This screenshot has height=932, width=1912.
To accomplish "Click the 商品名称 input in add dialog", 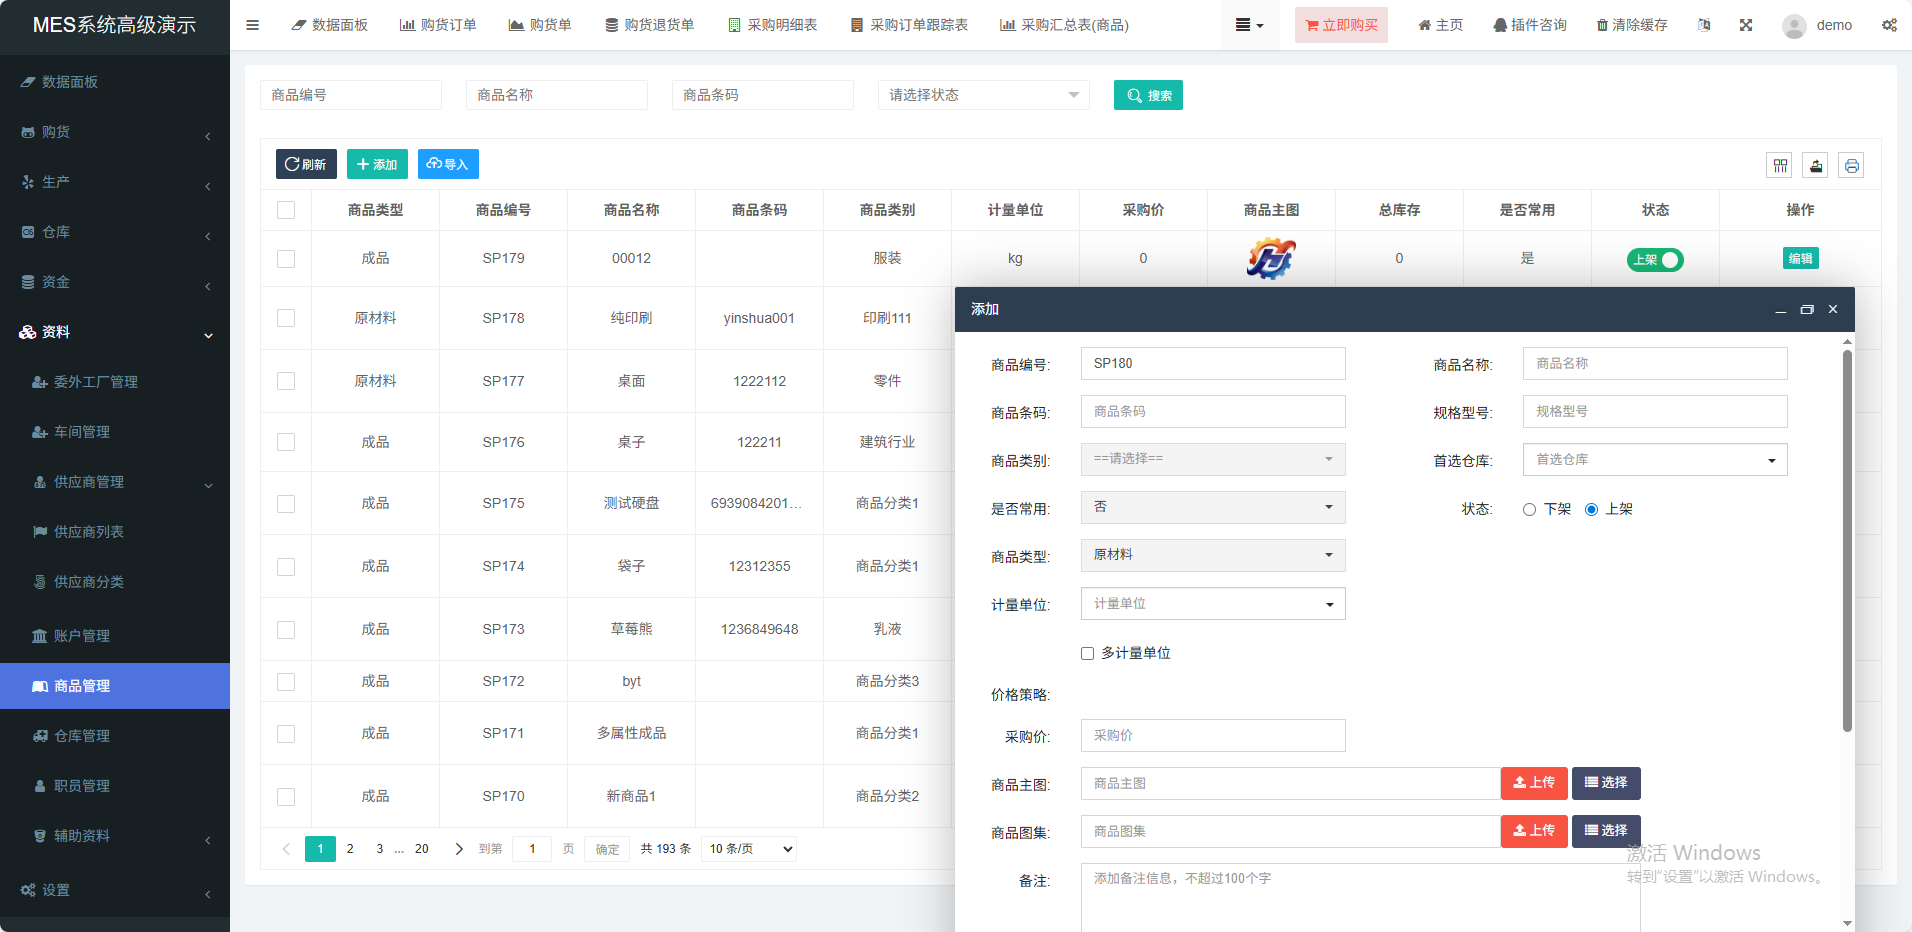I will pos(1654,364).
